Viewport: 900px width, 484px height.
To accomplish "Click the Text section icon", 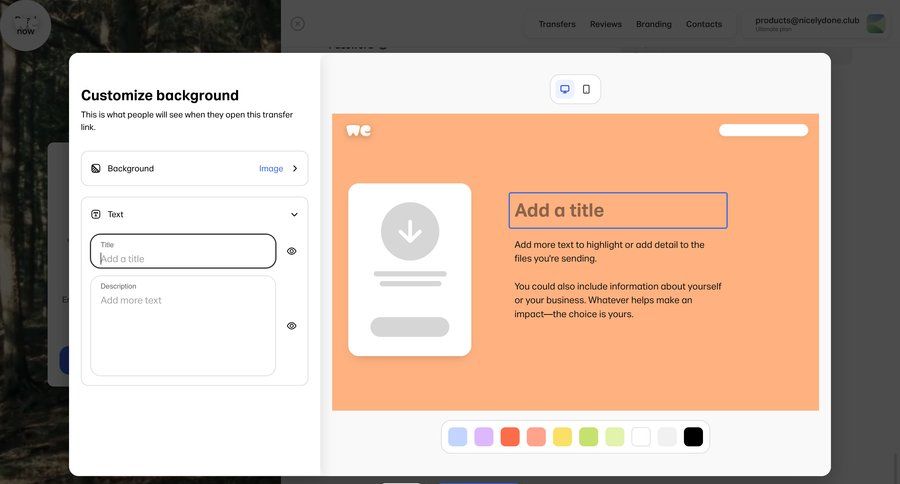I will (96, 214).
